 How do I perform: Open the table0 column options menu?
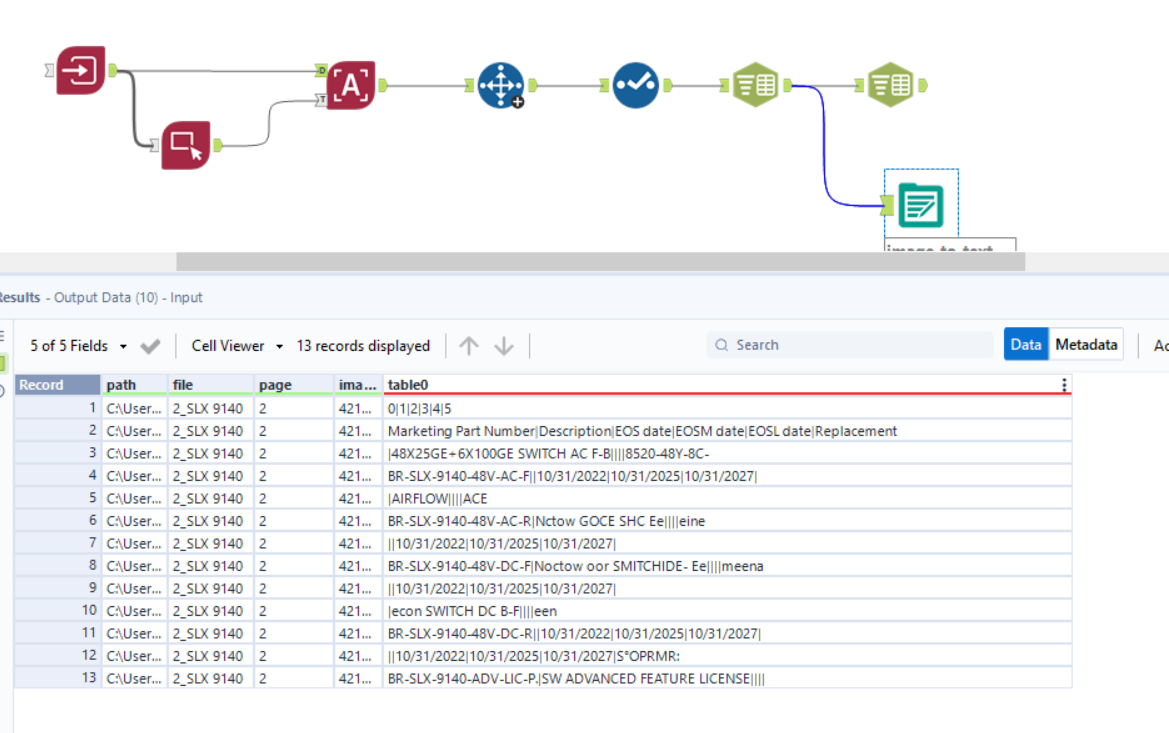[1063, 384]
